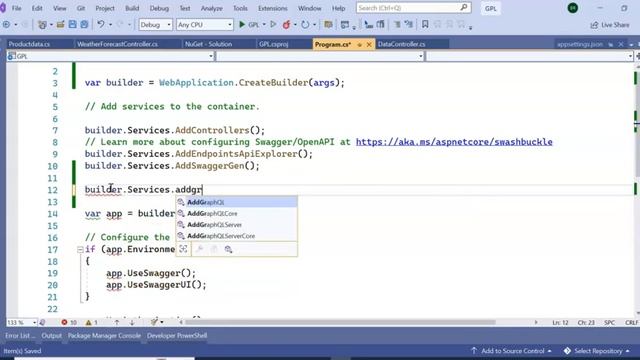Open the Package Manager Console panel
This screenshot has width=640, height=360.
point(104,336)
